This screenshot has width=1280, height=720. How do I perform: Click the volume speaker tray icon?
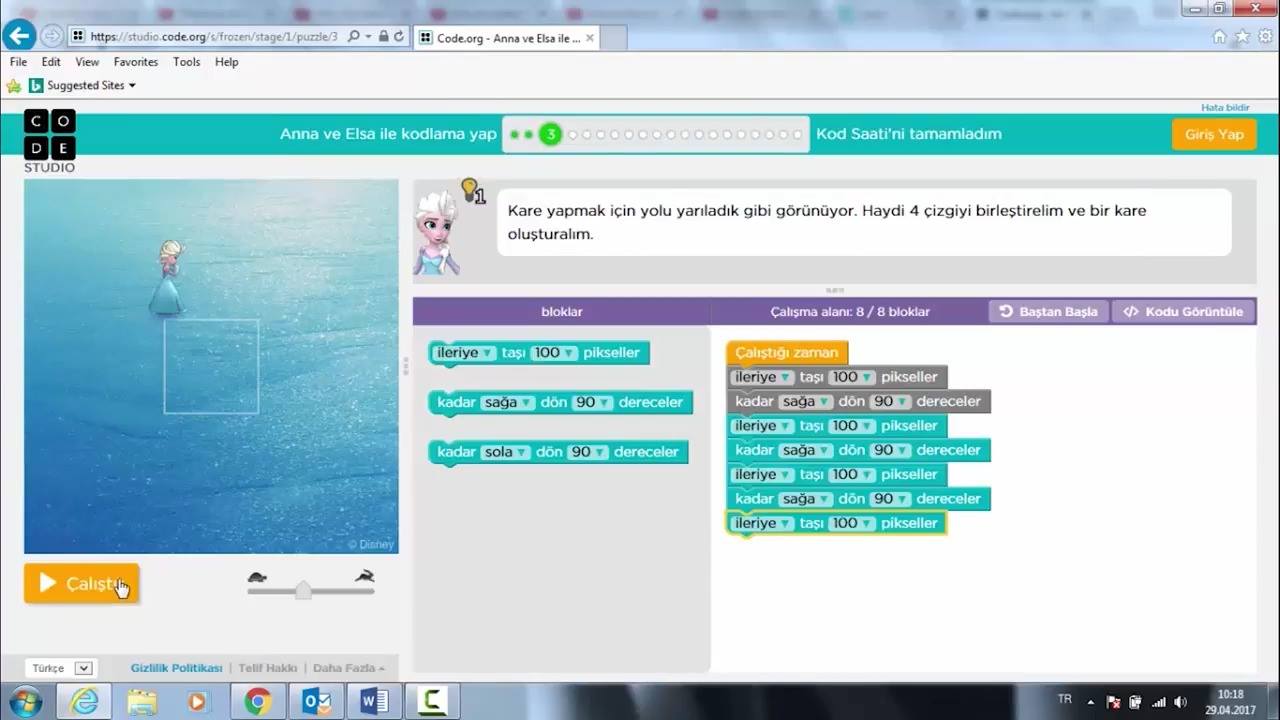(1181, 702)
